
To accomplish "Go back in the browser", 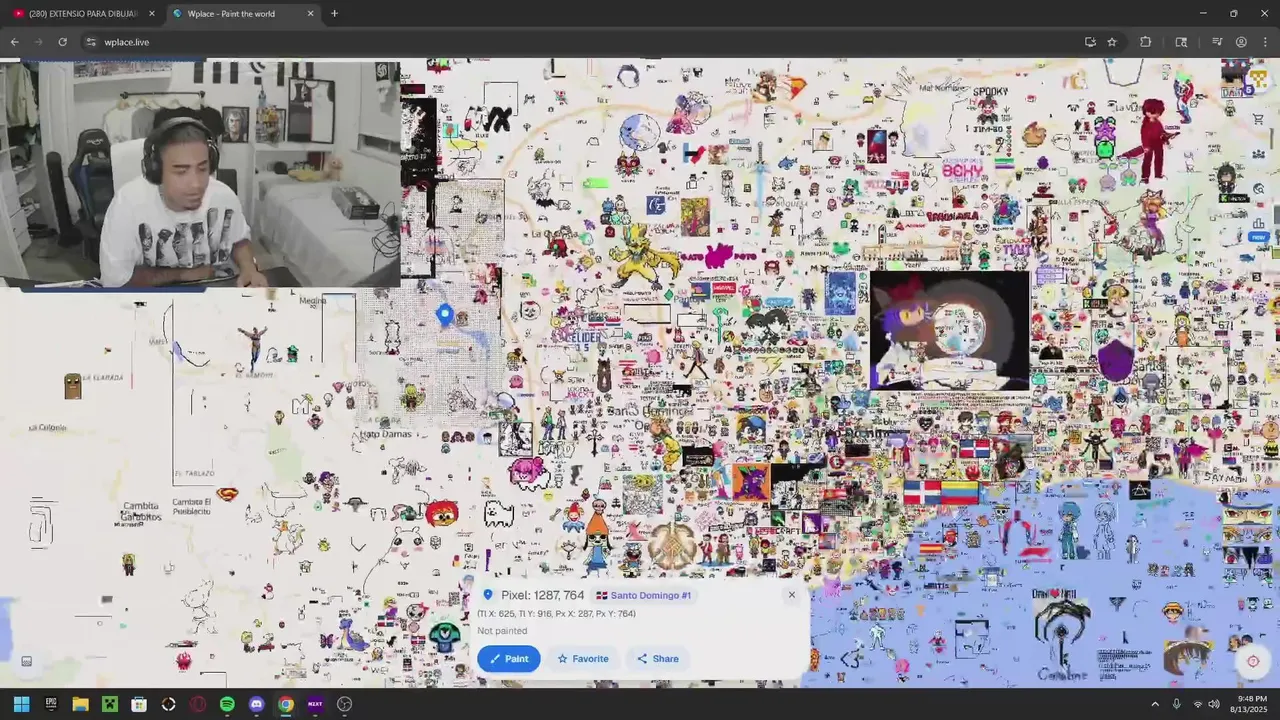I will click(x=14, y=42).
